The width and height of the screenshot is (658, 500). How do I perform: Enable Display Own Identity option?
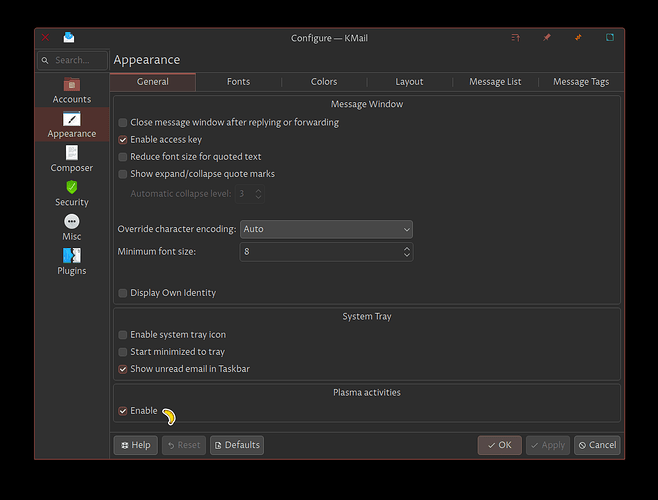pos(123,293)
